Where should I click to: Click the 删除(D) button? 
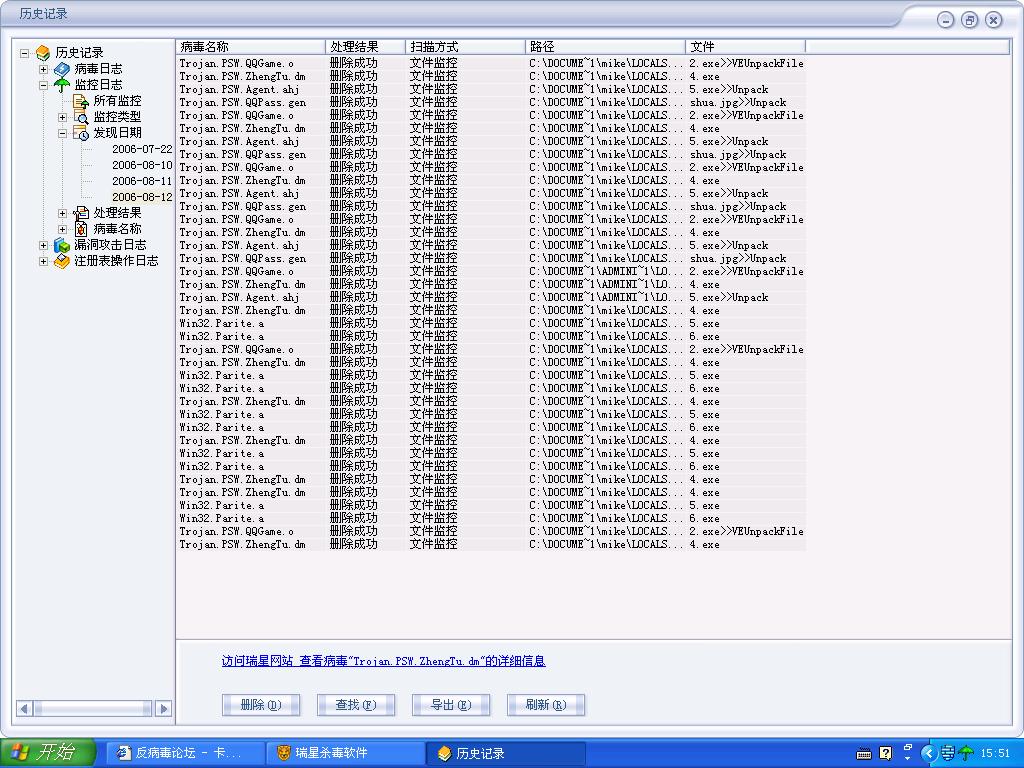point(261,705)
